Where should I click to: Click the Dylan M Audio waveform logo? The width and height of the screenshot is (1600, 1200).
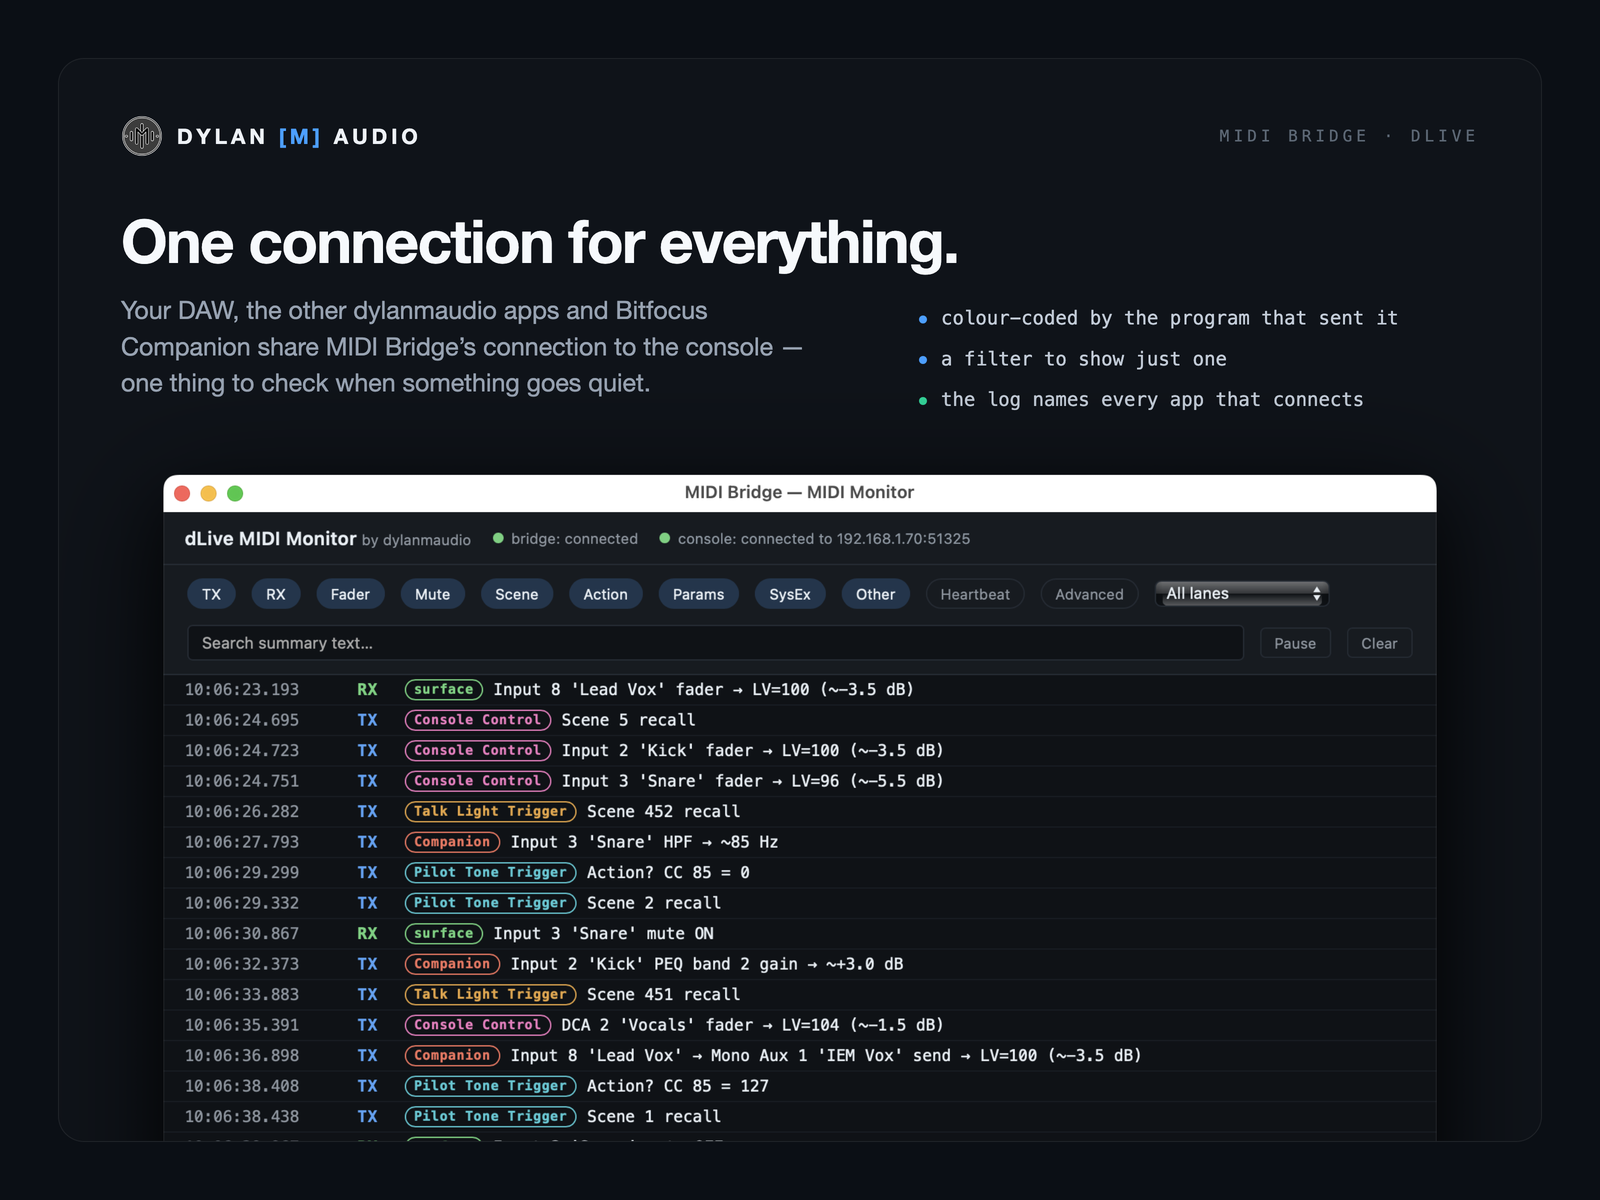[142, 136]
